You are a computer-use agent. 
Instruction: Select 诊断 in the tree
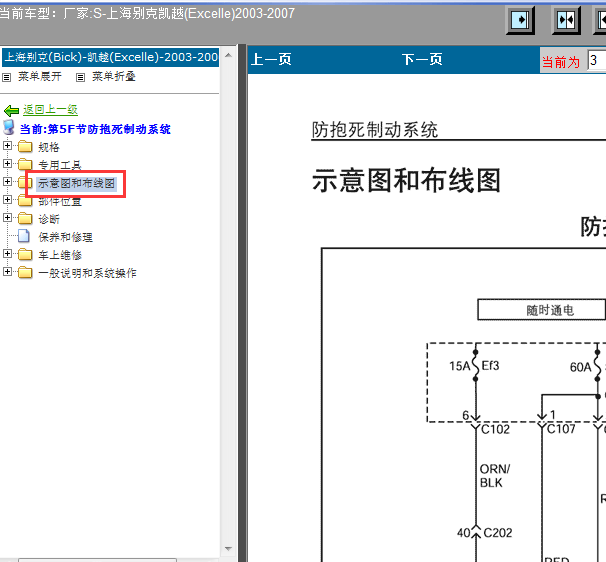pyautogui.click(x=49, y=219)
